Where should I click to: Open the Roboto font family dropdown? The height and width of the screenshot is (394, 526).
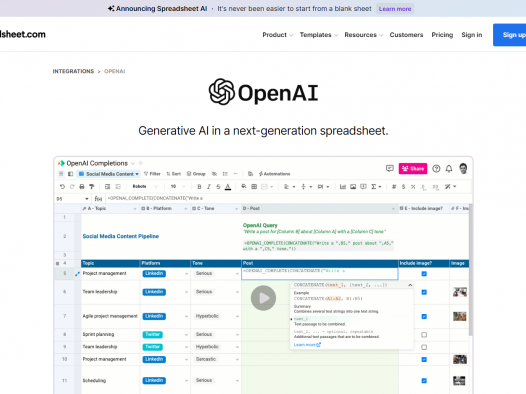coord(145,186)
